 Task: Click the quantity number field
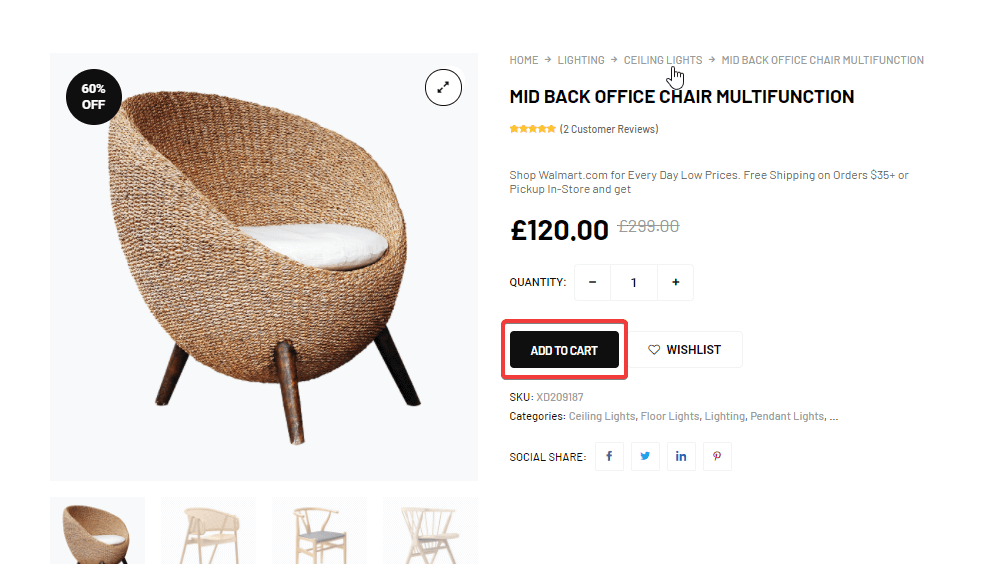point(634,282)
